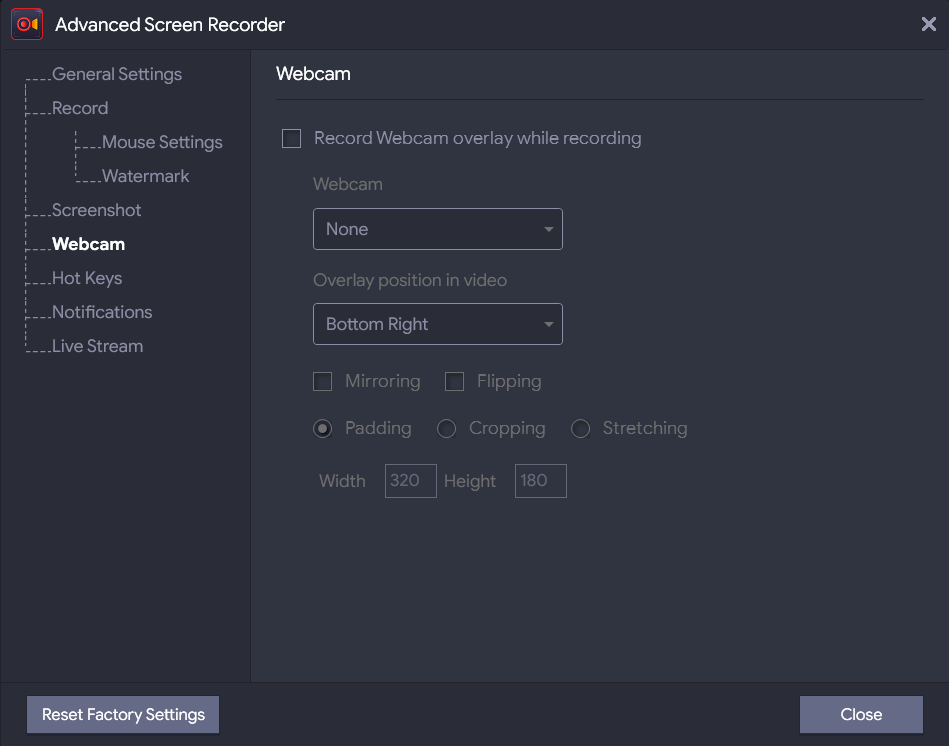The image size is (949, 746).
Task: Open Mouse Settings section
Action: 162,142
